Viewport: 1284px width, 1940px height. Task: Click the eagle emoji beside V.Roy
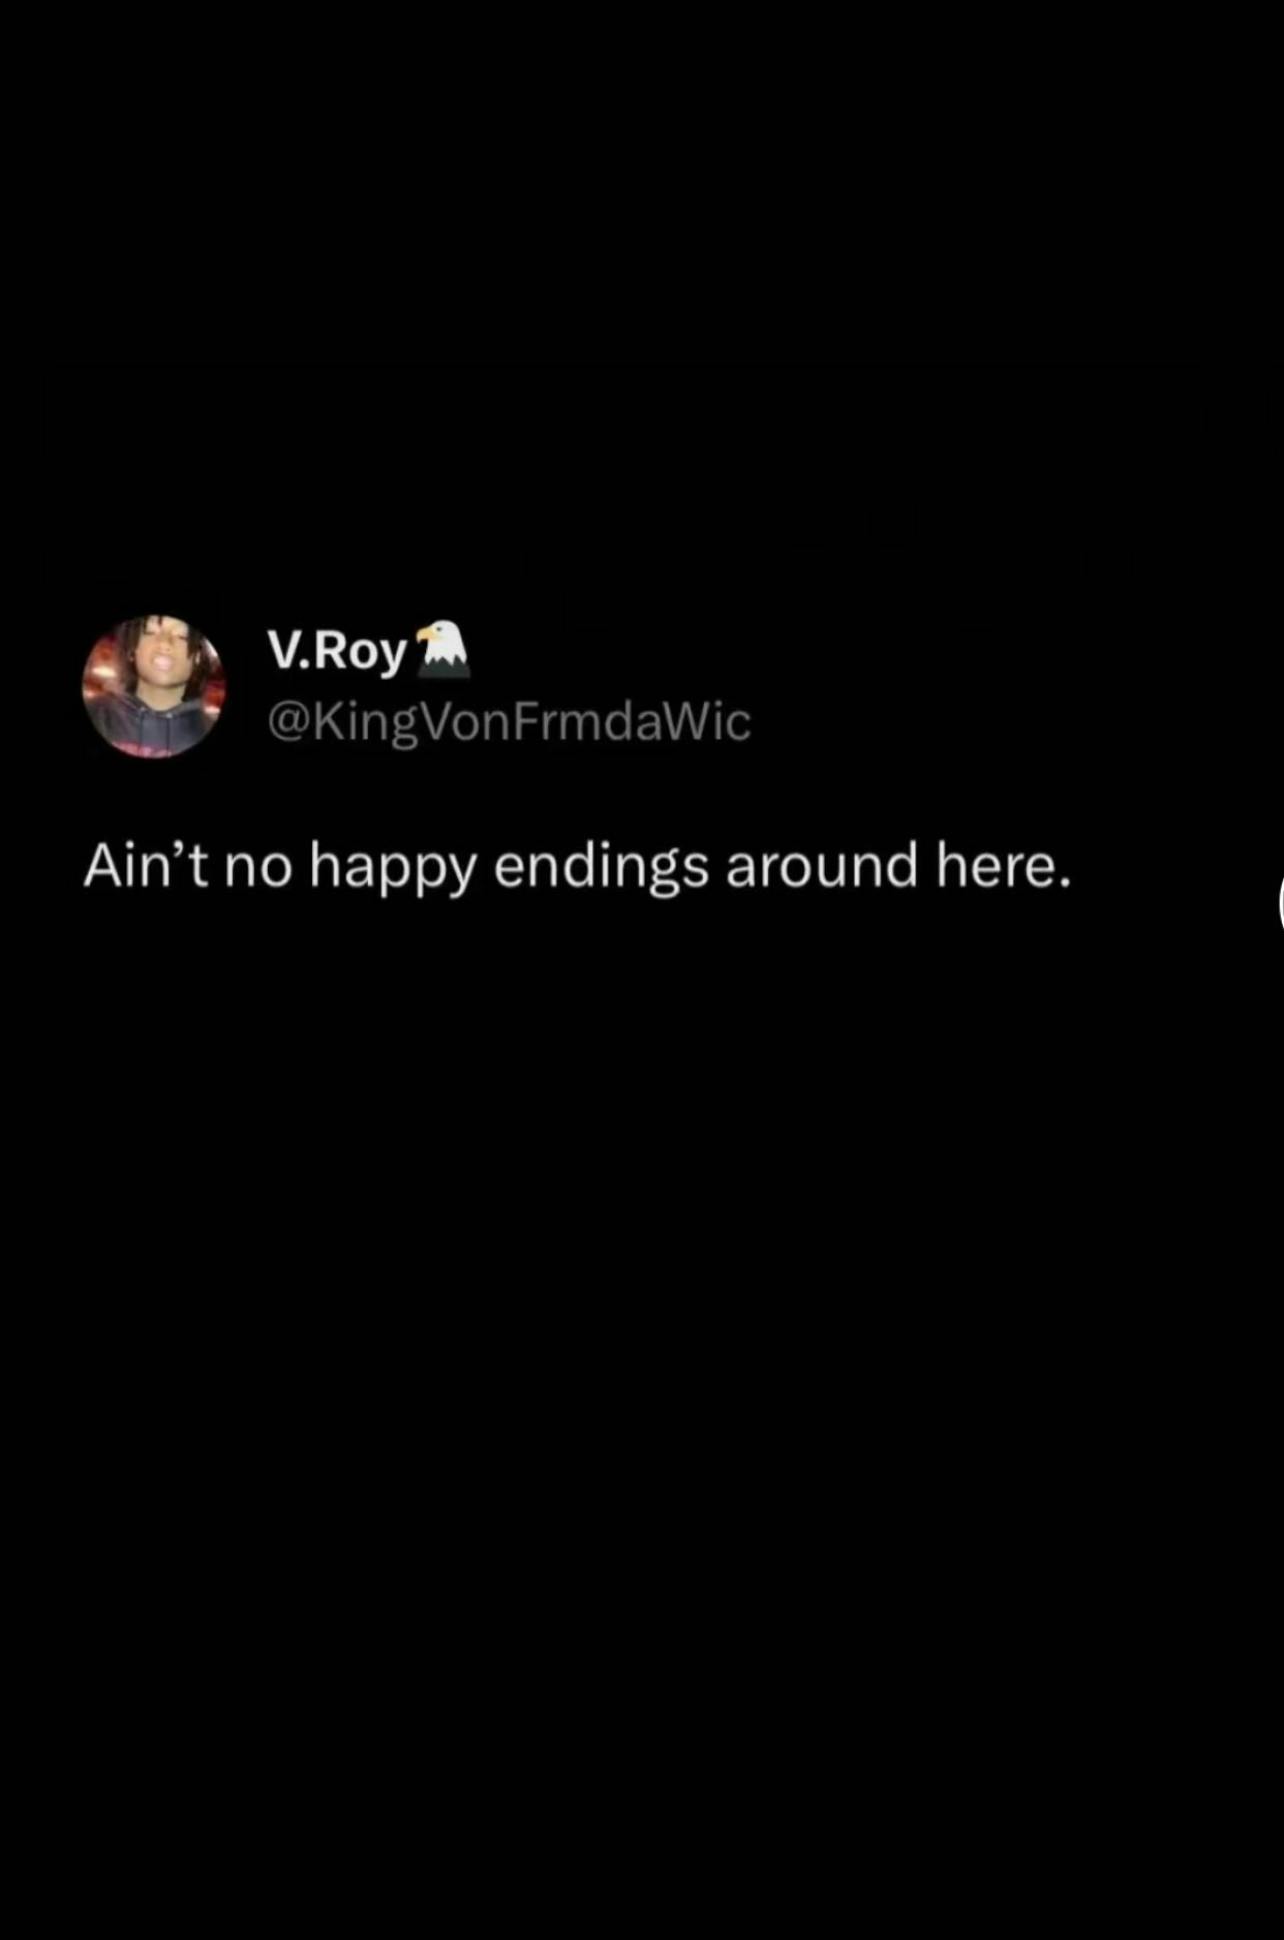[x=441, y=649]
